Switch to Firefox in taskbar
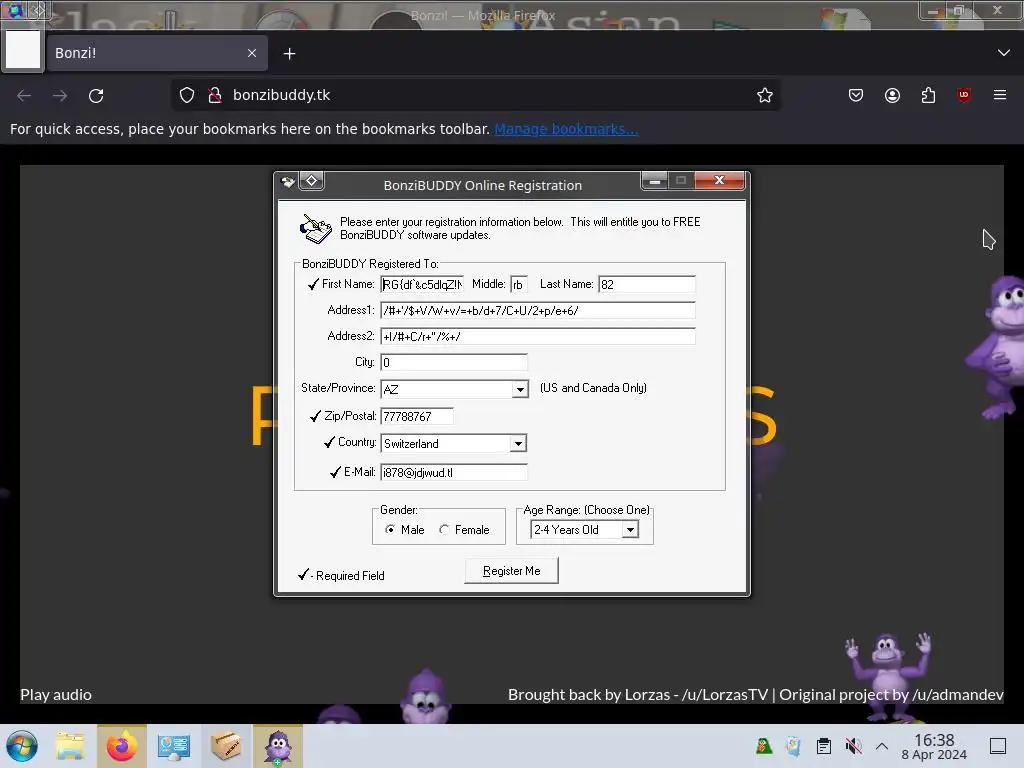1024x768 pixels. tap(122, 746)
